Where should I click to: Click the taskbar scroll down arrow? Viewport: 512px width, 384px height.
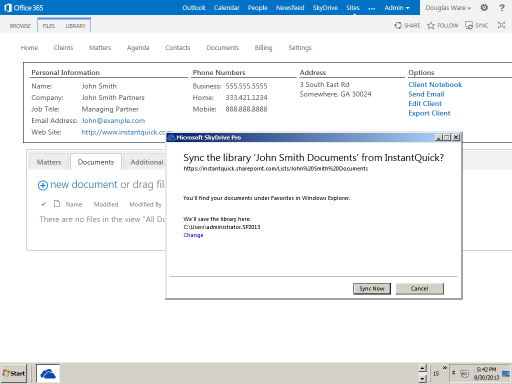click(423, 378)
